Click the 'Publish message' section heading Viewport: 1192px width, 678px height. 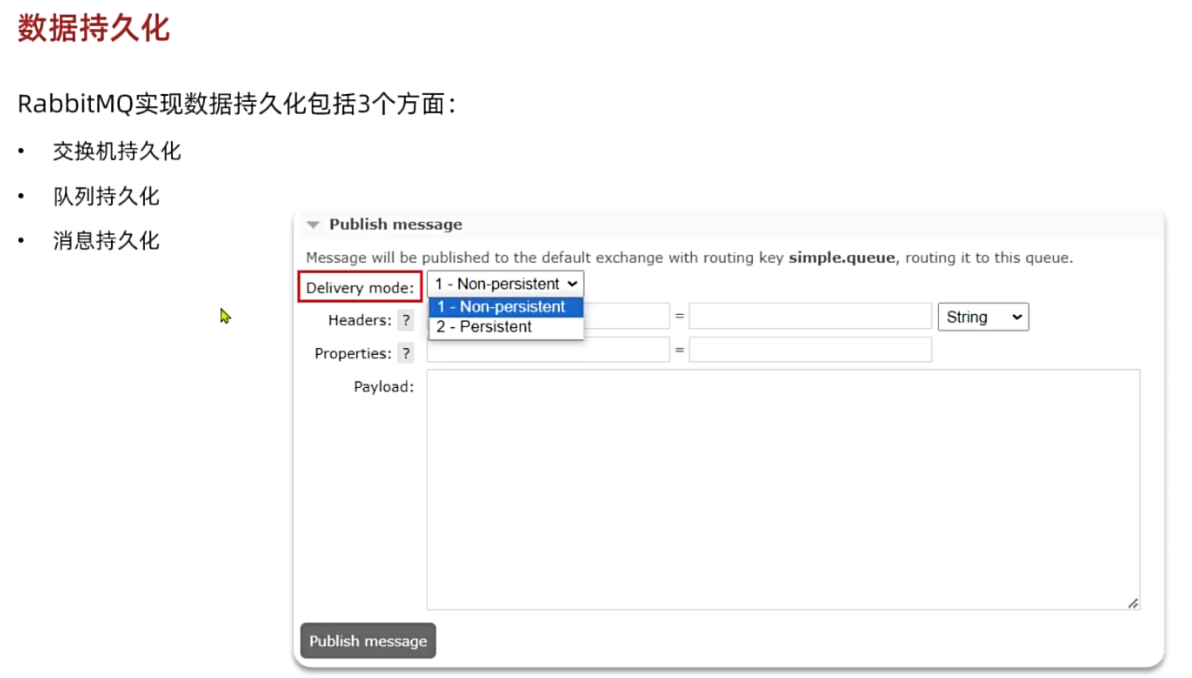click(x=395, y=224)
